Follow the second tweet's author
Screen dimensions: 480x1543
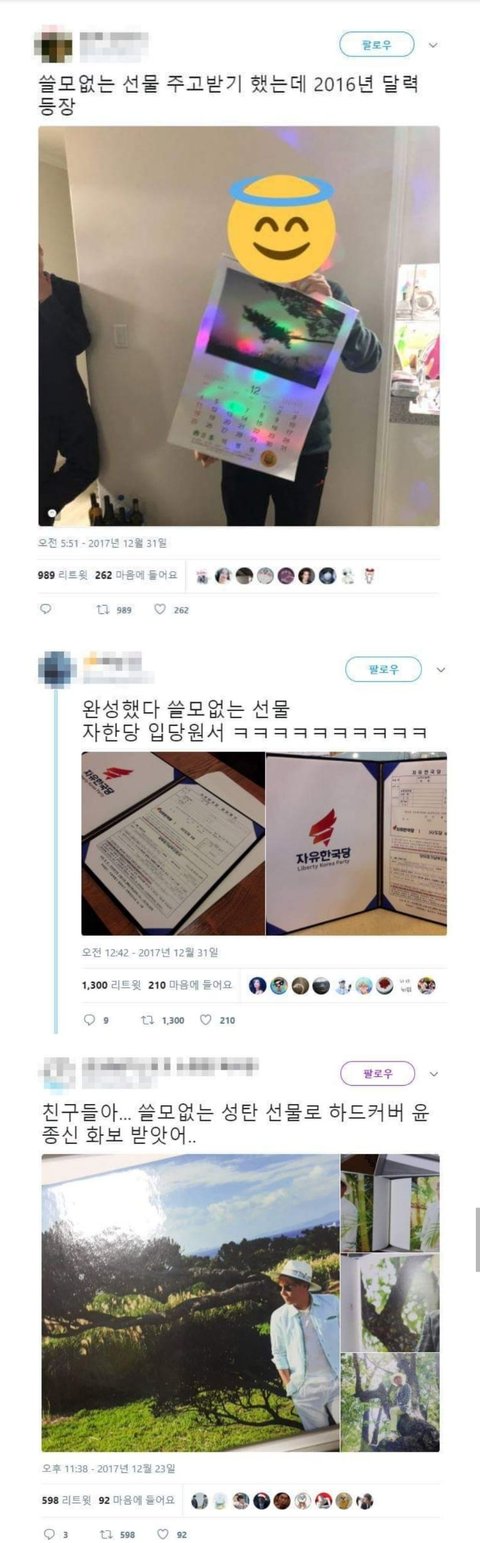[383, 669]
